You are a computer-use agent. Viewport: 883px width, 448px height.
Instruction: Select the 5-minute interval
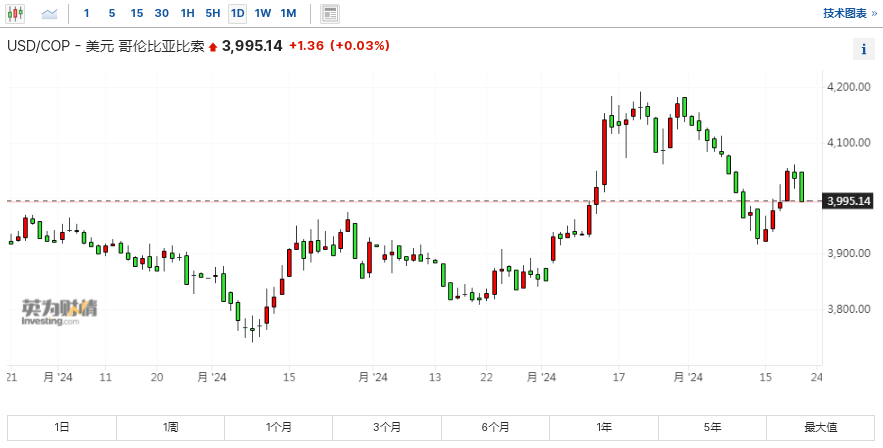click(111, 14)
